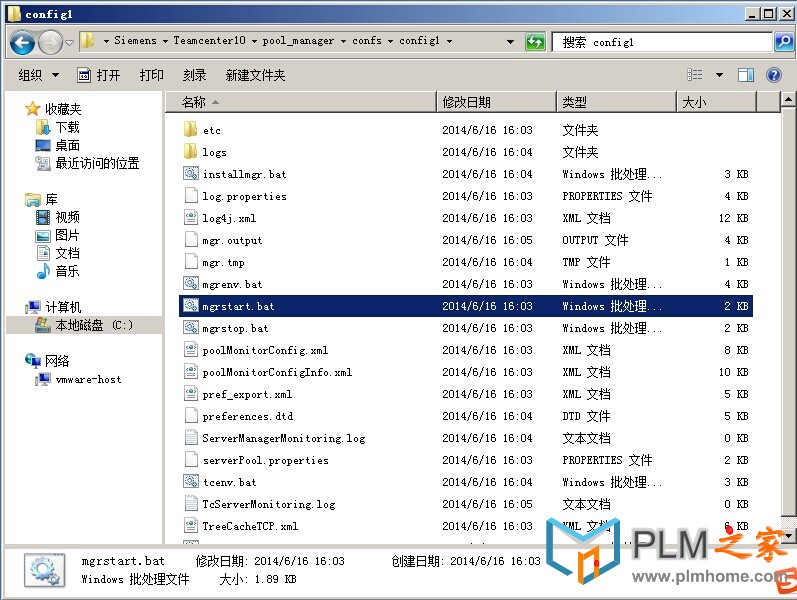
Task: Select serverPool.properties file icon
Action: click(191, 459)
